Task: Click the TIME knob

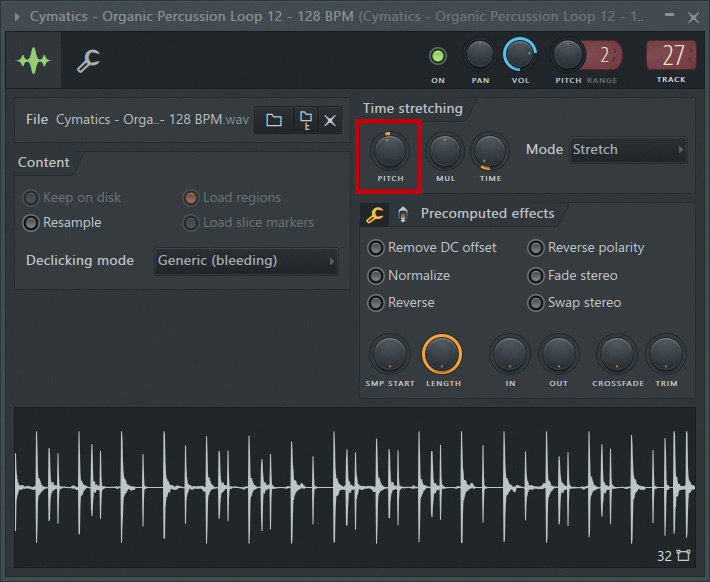Action: pyautogui.click(x=490, y=151)
